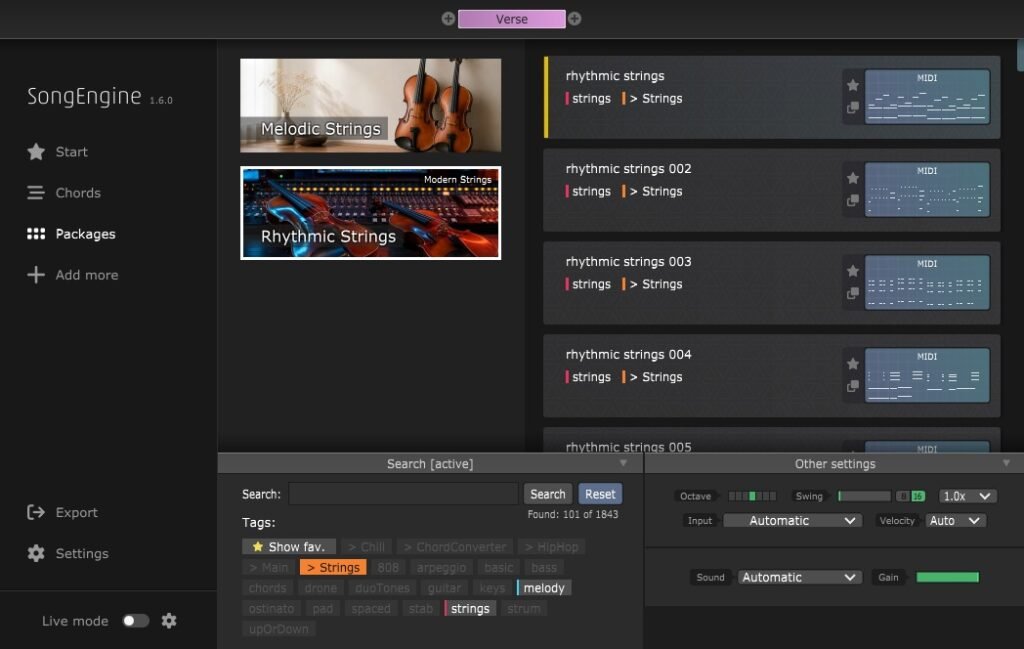Favorite rhythmic strings 003
Viewport: 1024px width, 649px height.
(x=853, y=270)
